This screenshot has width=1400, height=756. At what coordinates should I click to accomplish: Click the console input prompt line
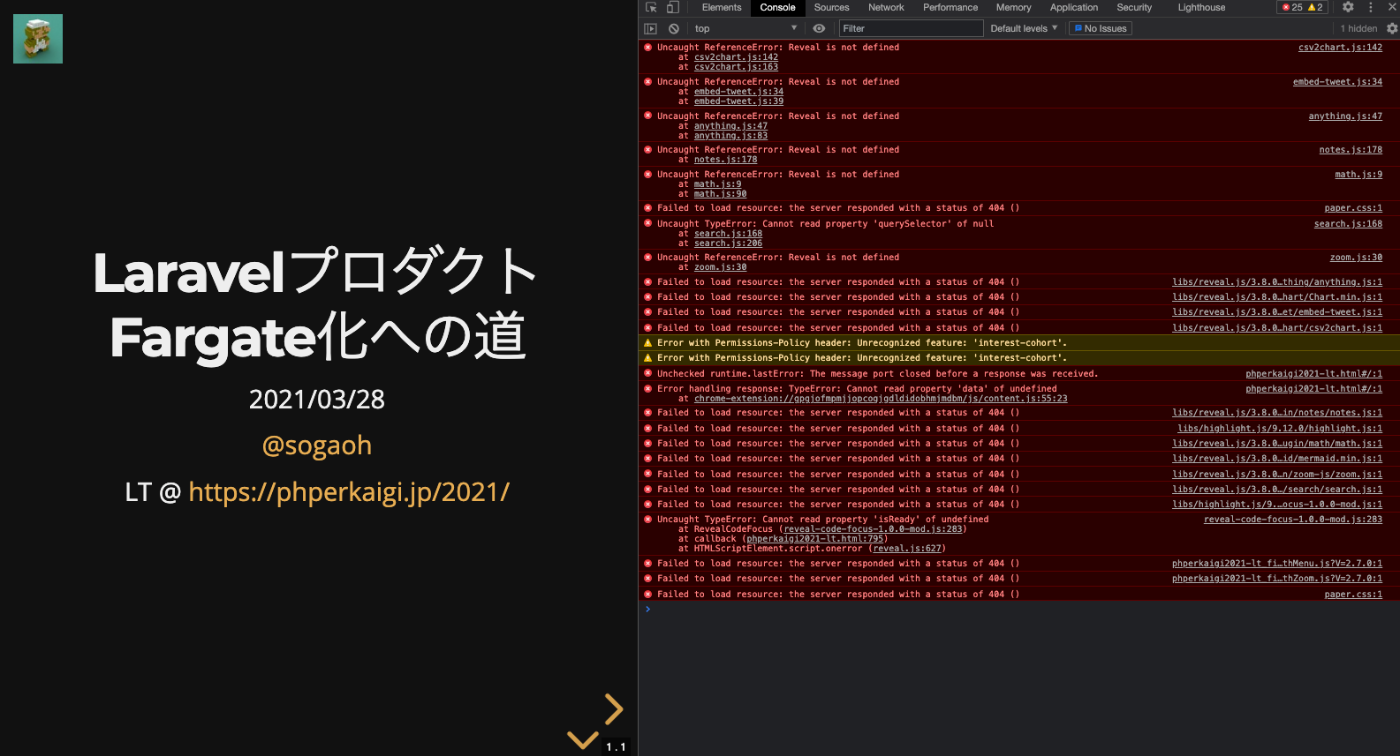1019,609
